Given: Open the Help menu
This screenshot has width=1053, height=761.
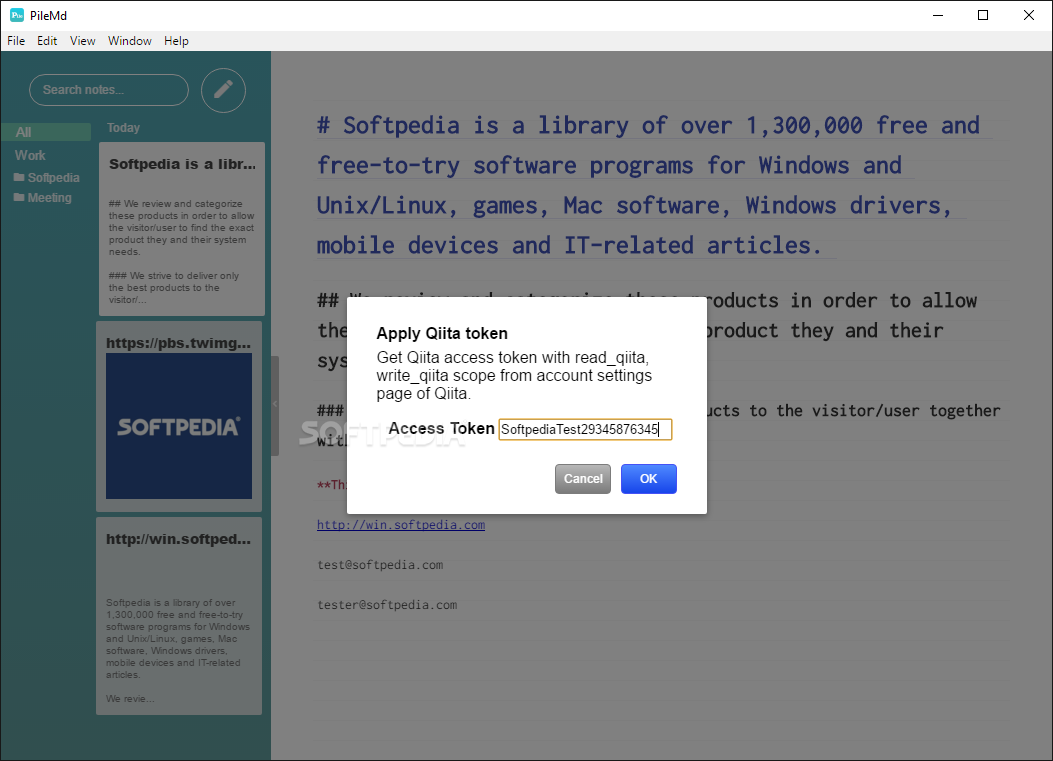Looking at the screenshot, I should tap(177, 41).
